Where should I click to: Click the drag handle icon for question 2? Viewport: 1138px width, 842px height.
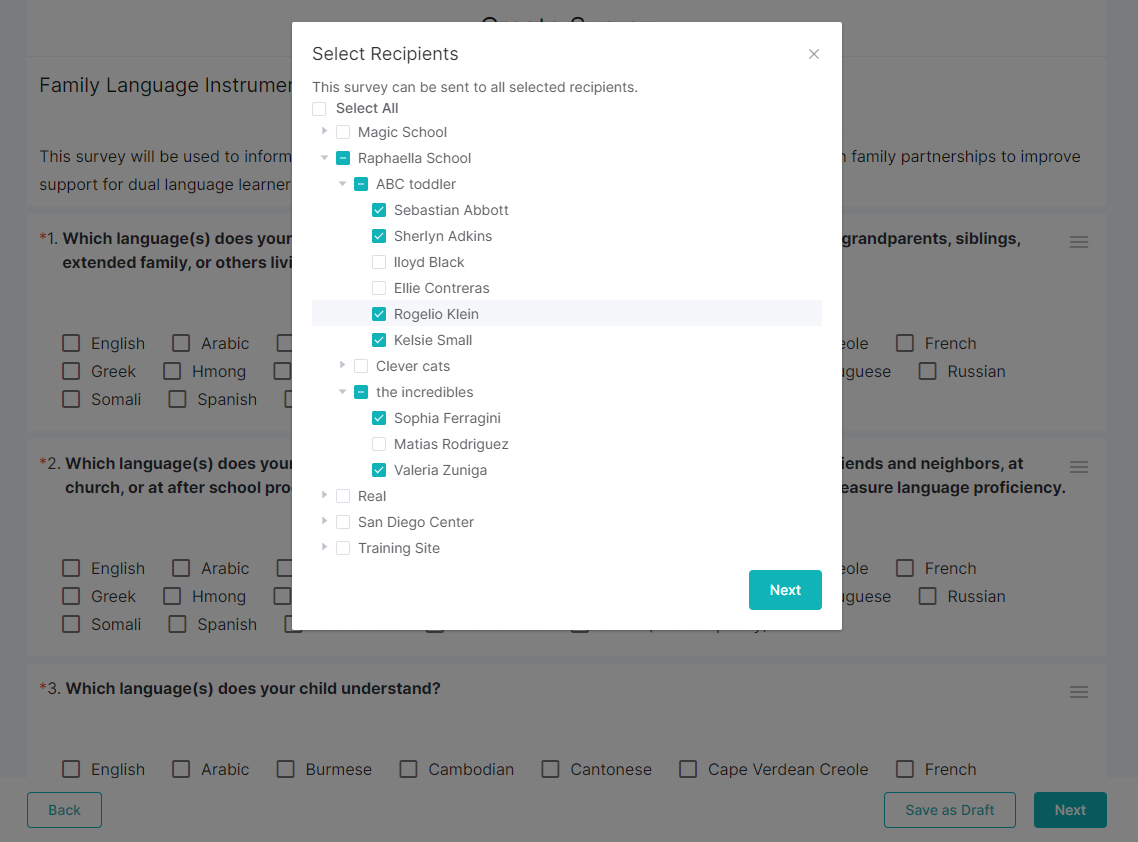pyautogui.click(x=1078, y=467)
